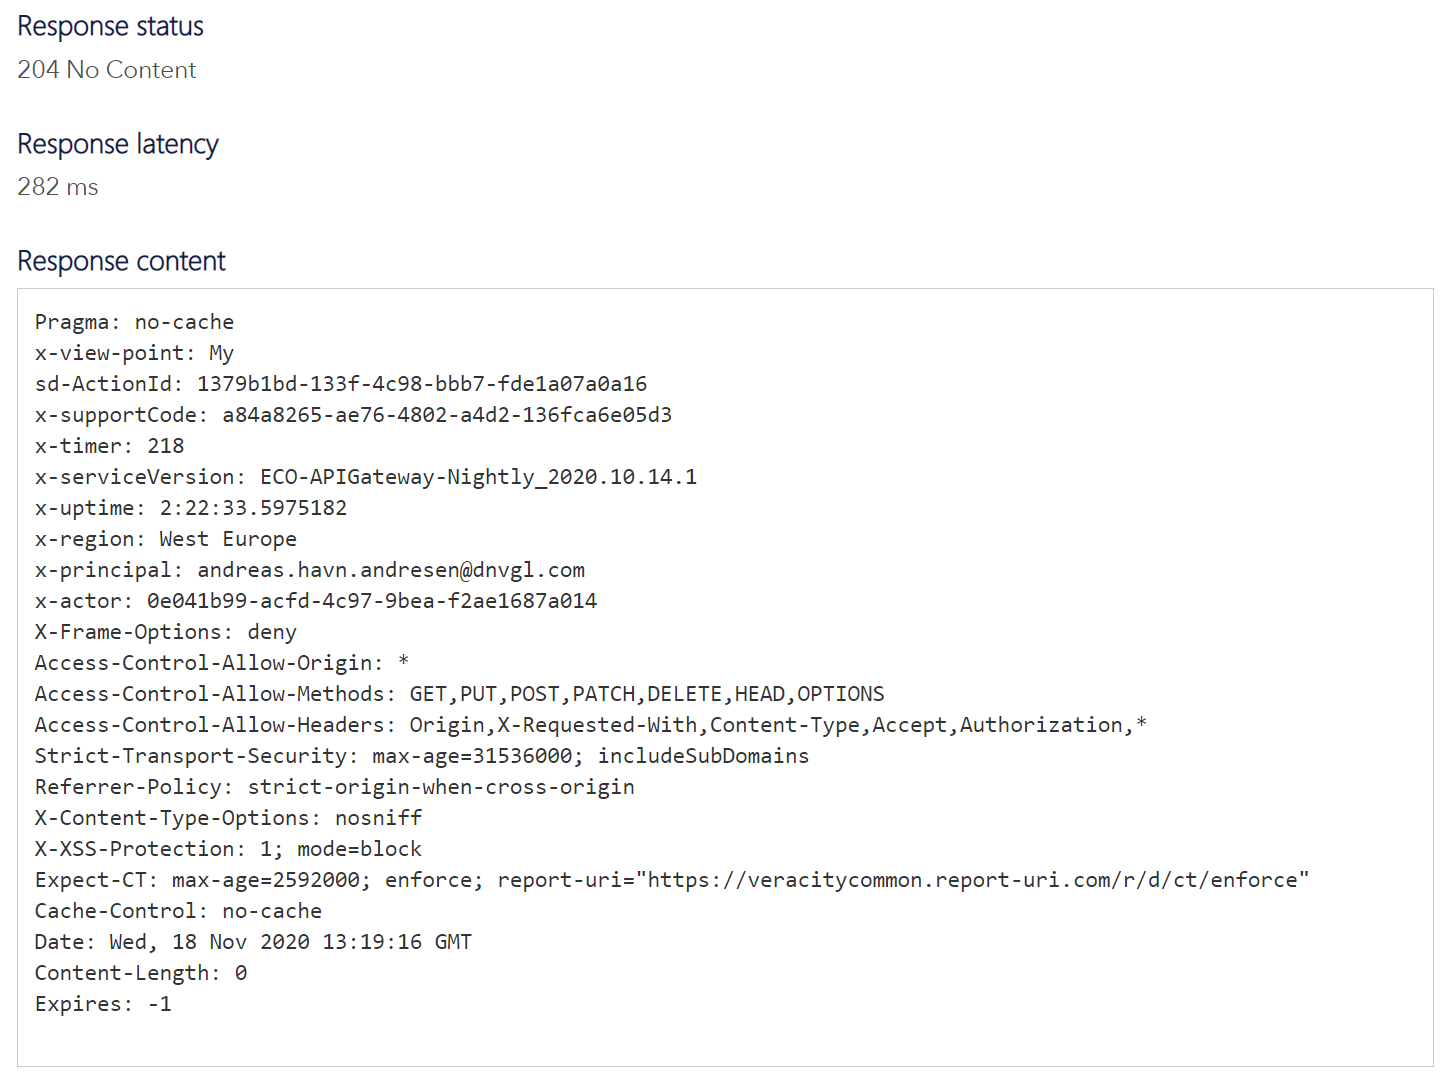1448x1081 pixels.
Task: Click the Strict-Transport-Security header line
Action: (x=422, y=756)
